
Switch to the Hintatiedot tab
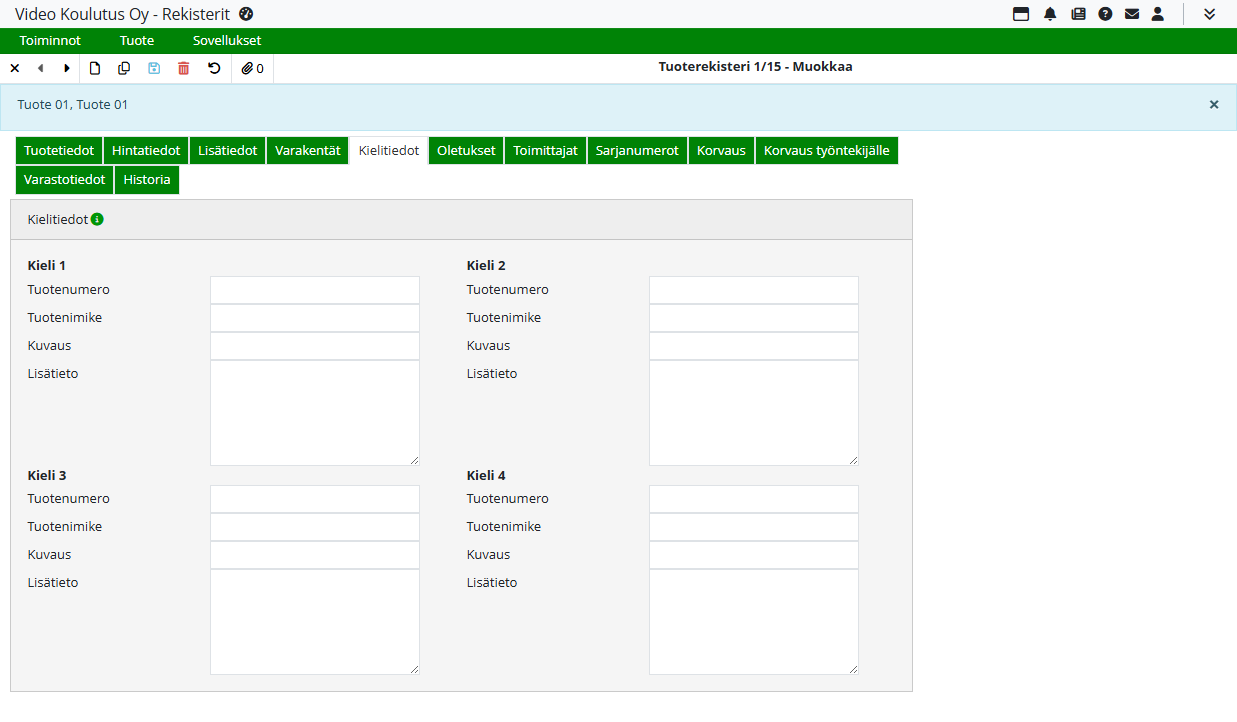(146, 150)
